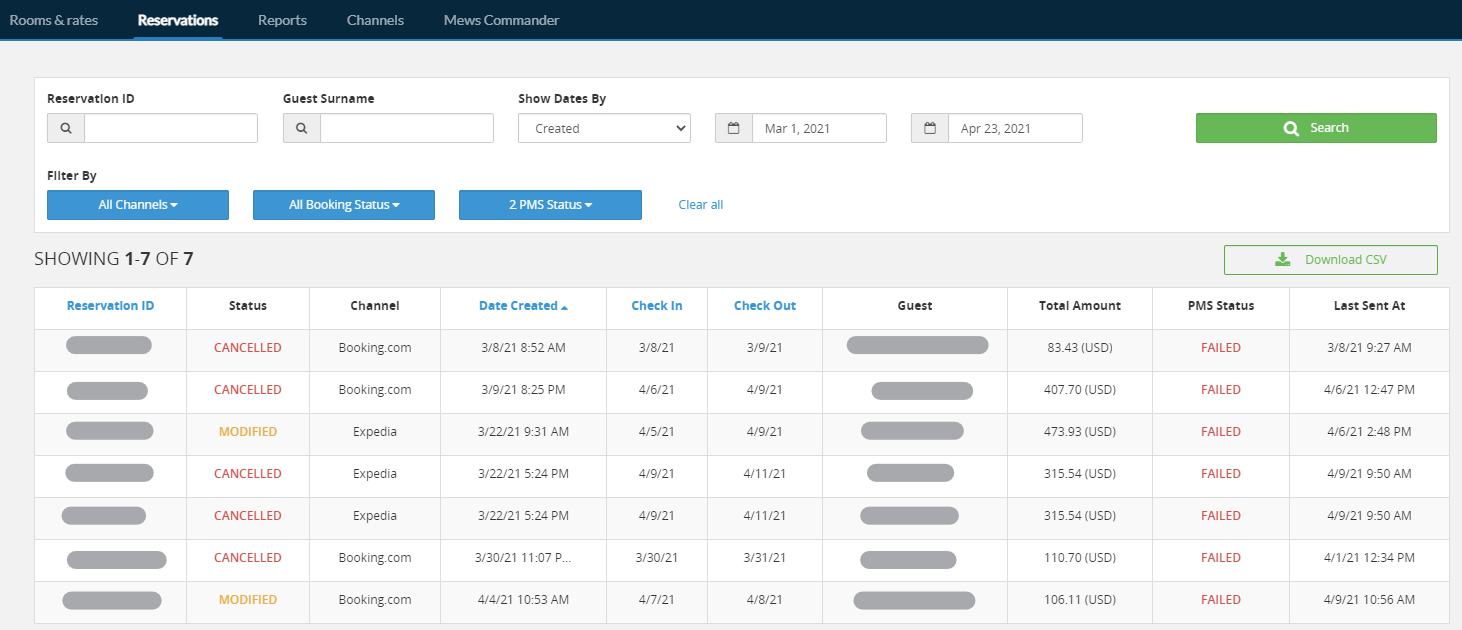Click the Download CSV button
The width and height of the screenshot is (1462, 630).
(1331, 260)
